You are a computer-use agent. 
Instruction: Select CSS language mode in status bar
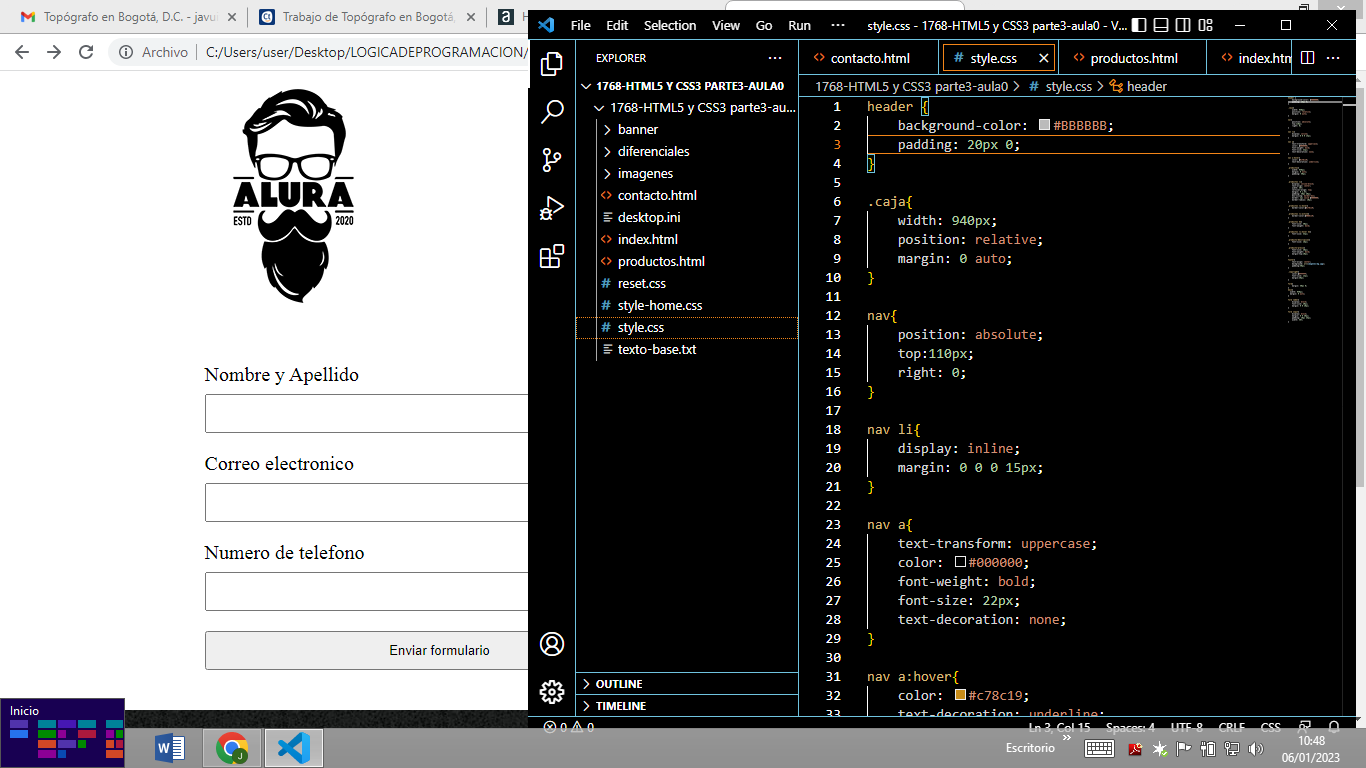pyautogui.click(x=1270, y=727)
